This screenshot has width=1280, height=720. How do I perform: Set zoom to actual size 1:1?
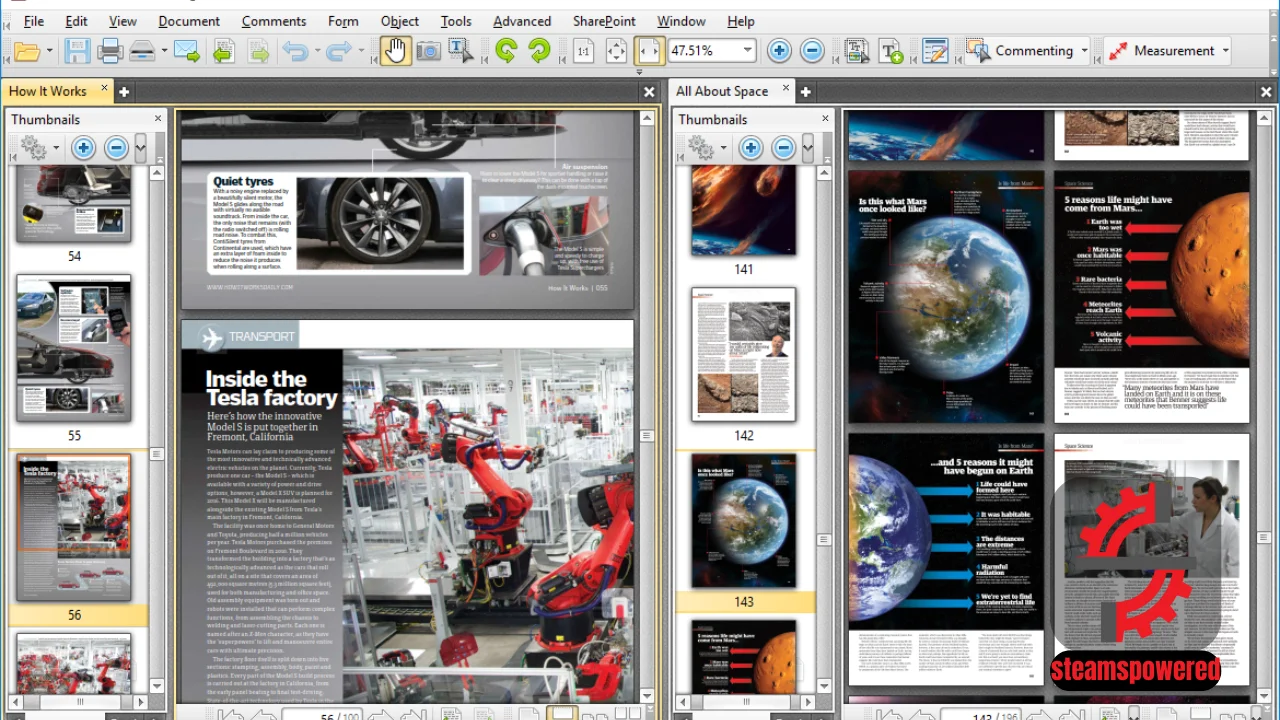(584, 51)
